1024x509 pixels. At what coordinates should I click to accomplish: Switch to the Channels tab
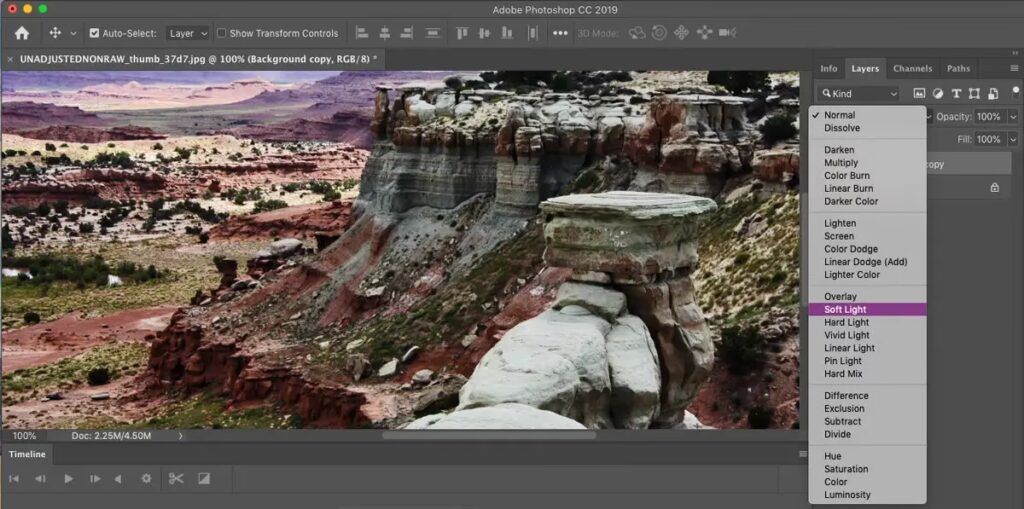click(x=912, y=69)
